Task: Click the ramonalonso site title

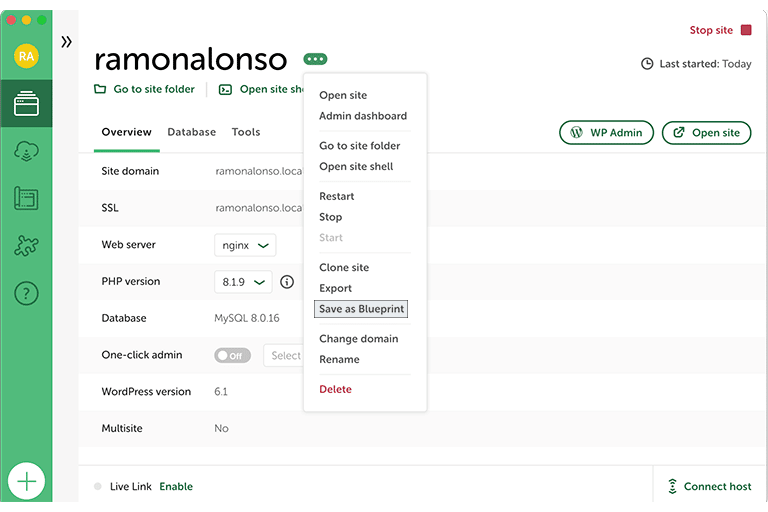Action: coord(191,60)
